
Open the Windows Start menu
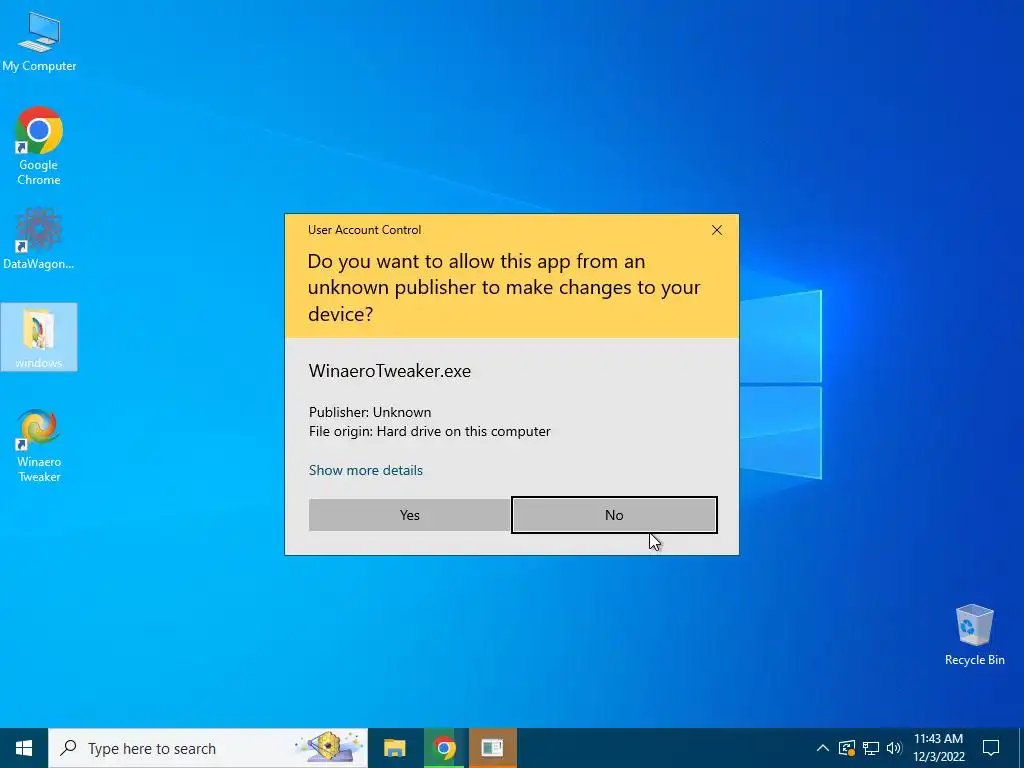[x=24, y=748]
